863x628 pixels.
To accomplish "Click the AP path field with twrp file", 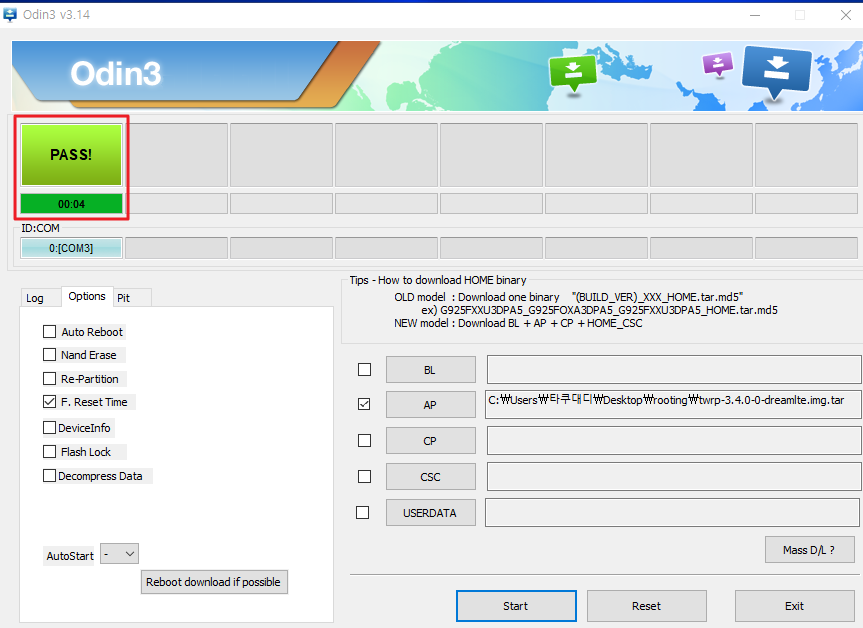I will click(x=673, y=404).
